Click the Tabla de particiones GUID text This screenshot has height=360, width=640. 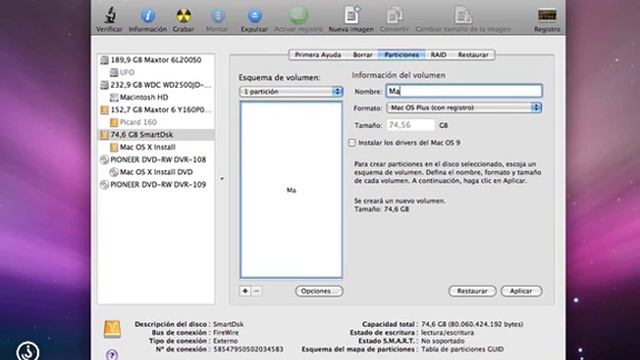coord(462,349)
